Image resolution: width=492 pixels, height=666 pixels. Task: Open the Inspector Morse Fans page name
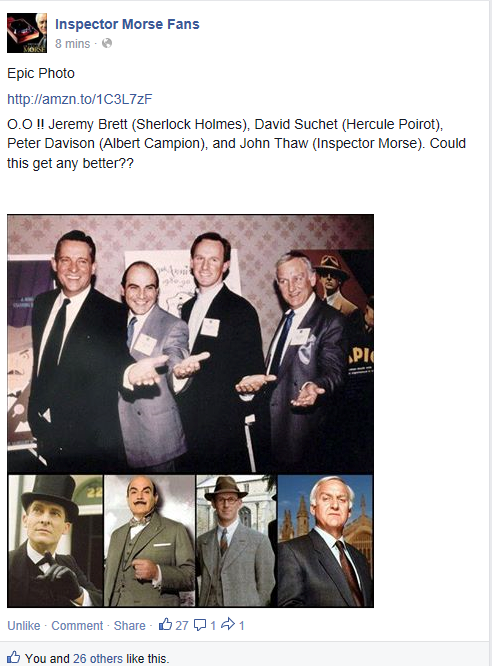(x=127, y=24)
